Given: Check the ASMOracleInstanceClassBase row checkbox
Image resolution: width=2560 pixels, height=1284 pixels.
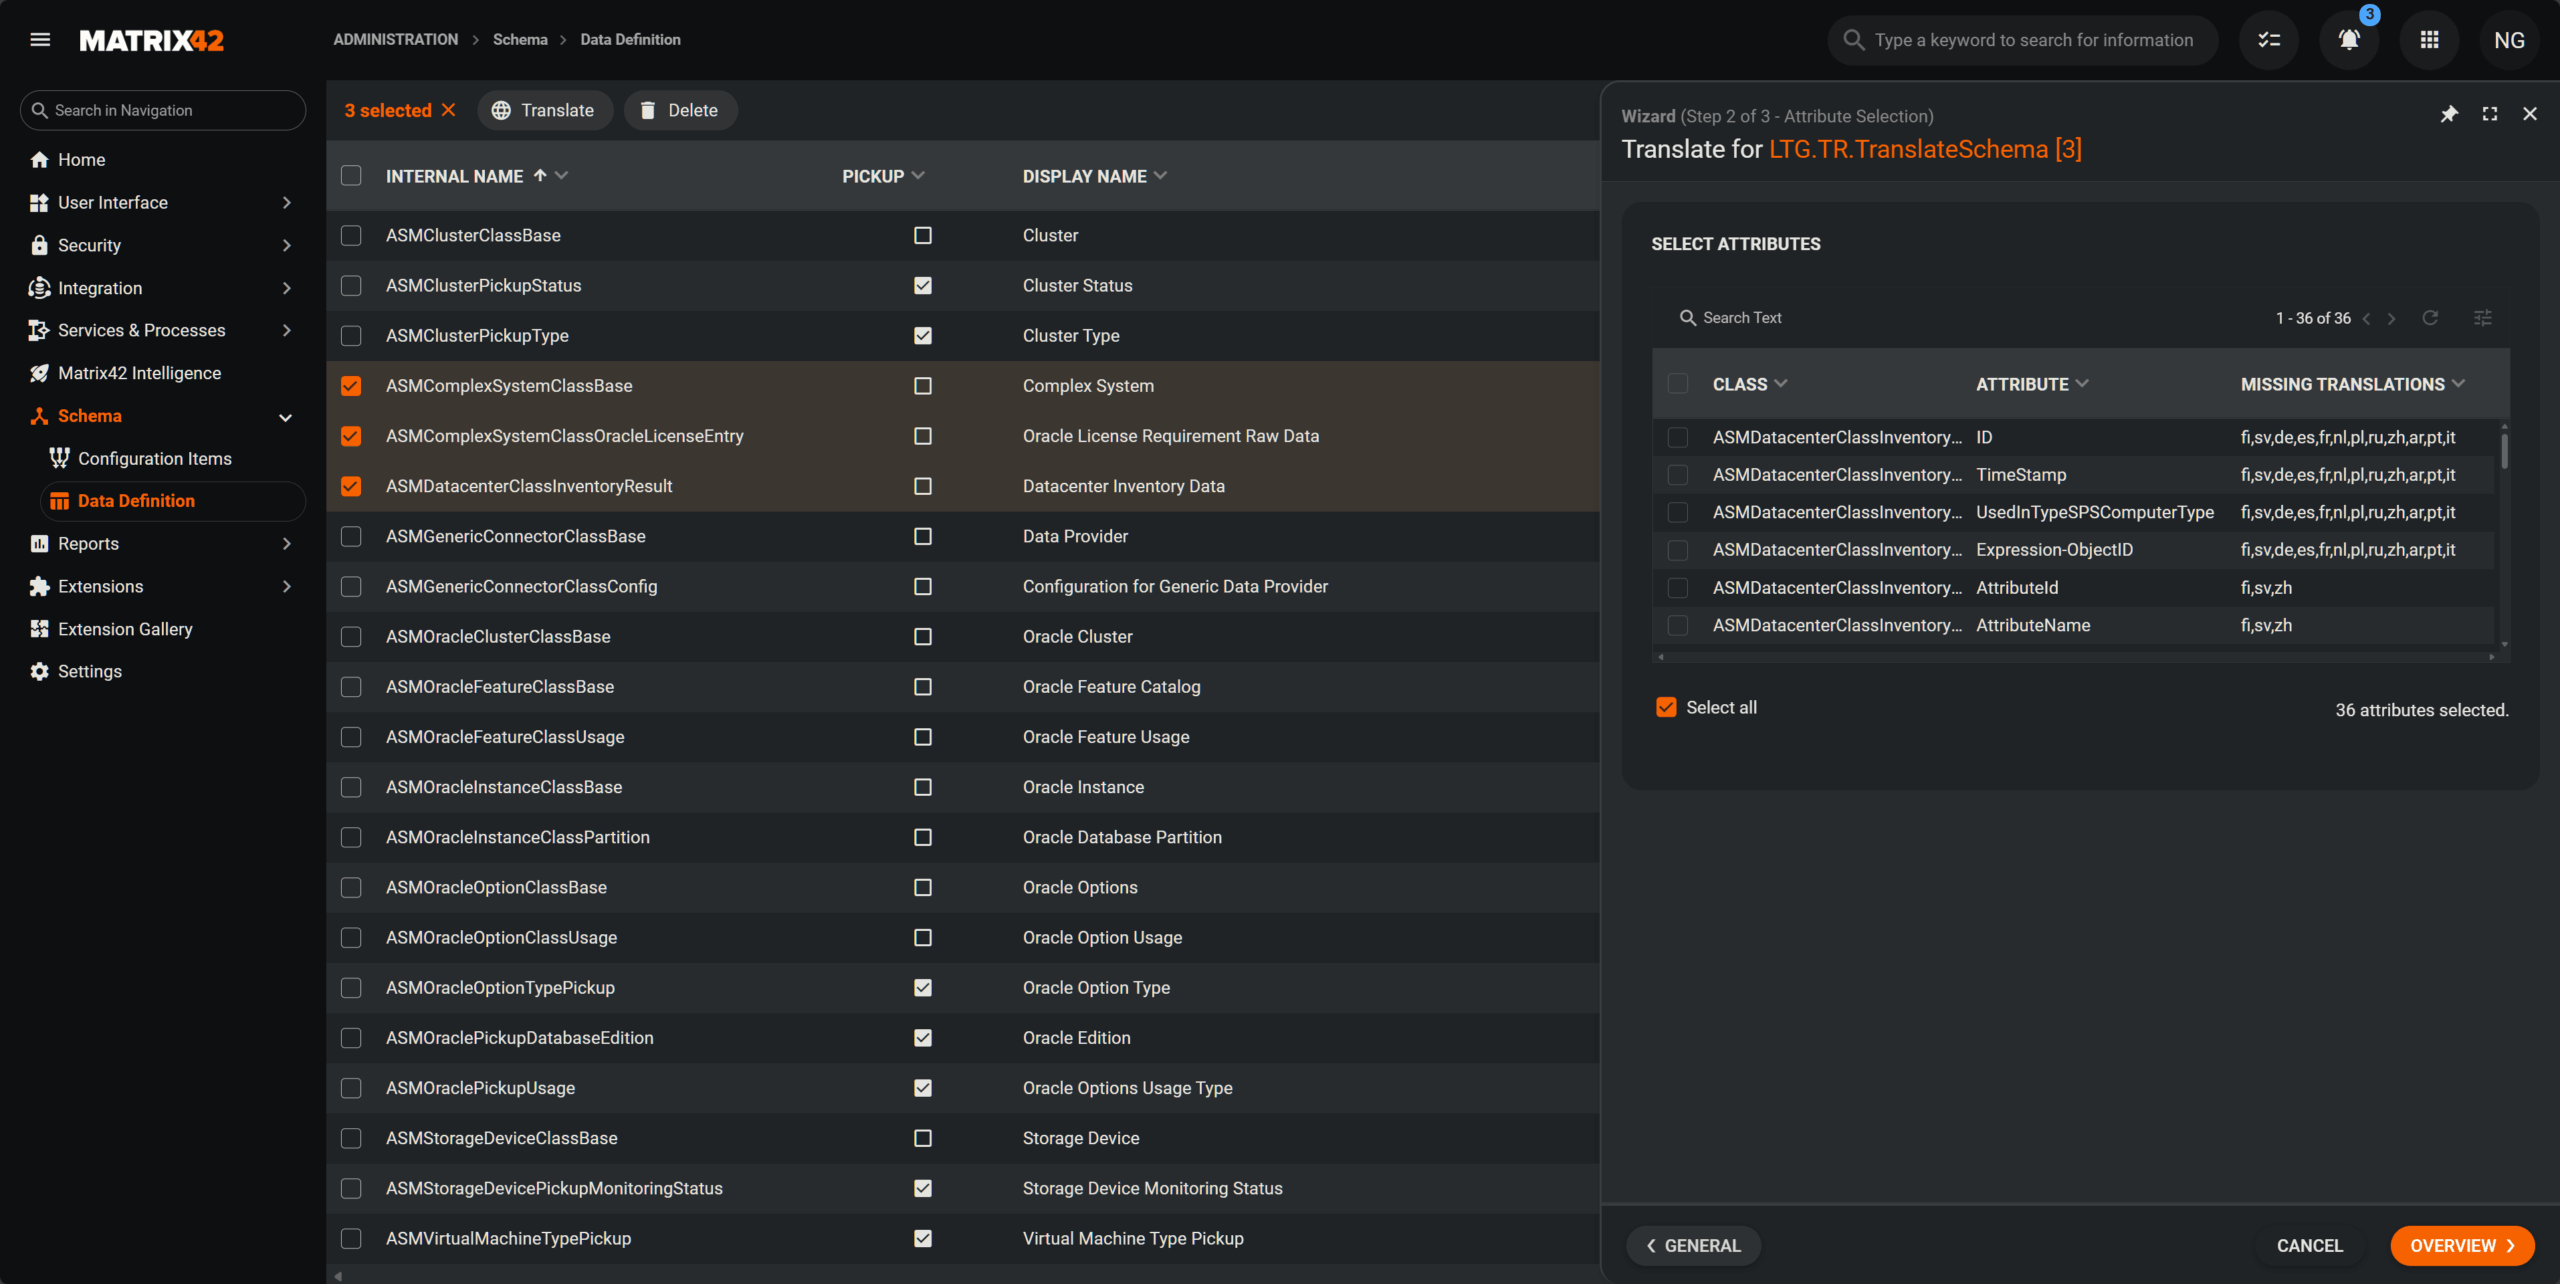Looking at the screenshot, I should tap(351, 787).
